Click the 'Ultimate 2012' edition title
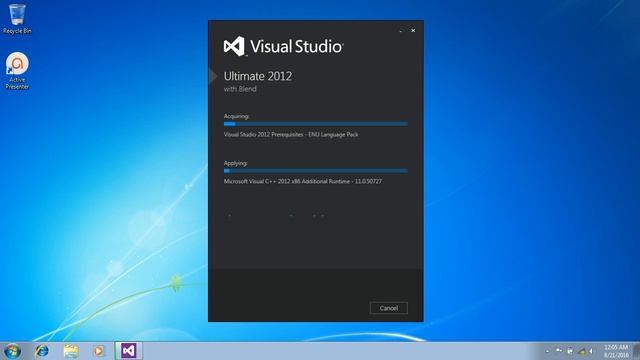Screen dimensions: 640x360 pos(258,76)
